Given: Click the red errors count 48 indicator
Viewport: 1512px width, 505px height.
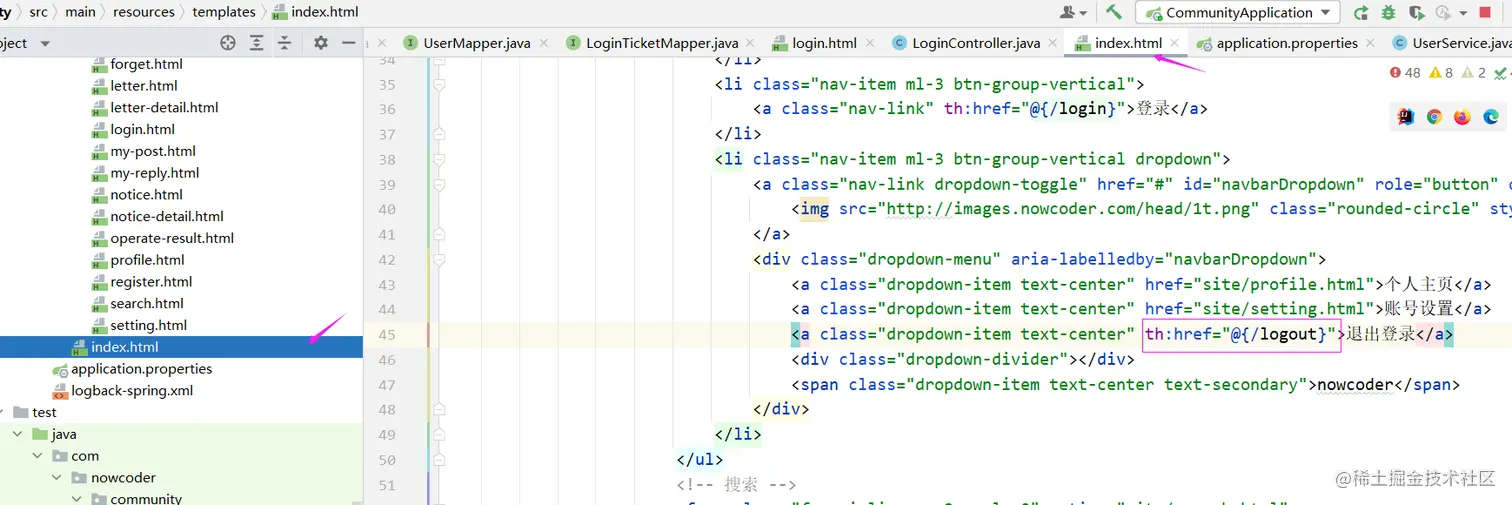Looking at the screenshot, I should (1405, 72).
